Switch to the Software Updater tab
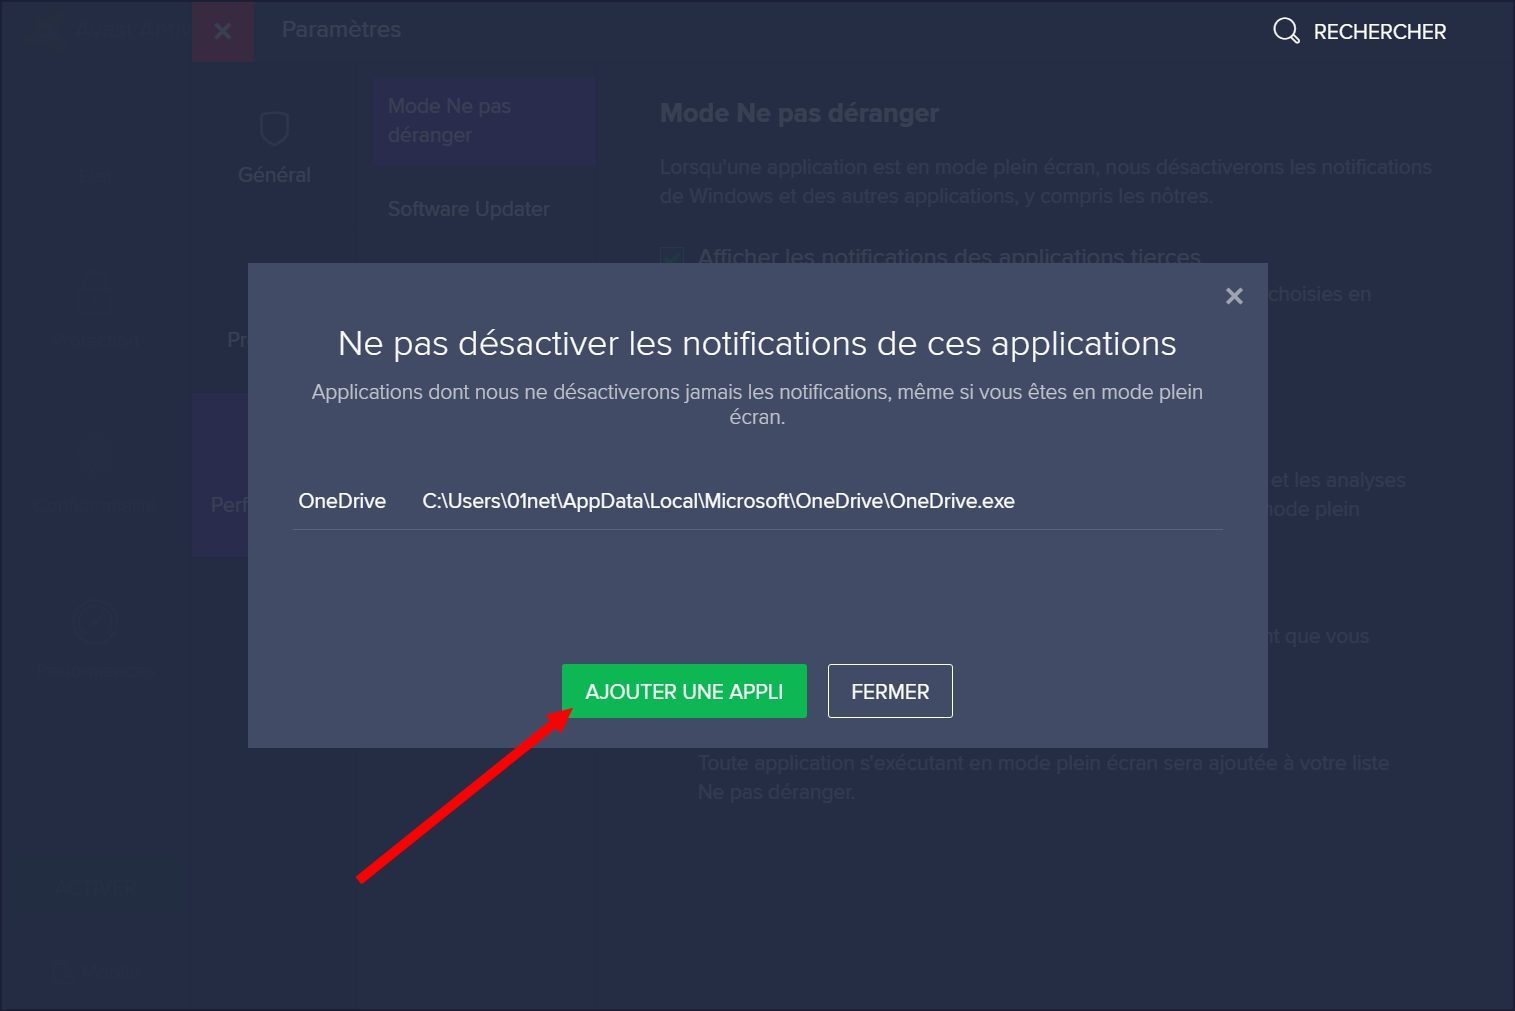The width and height of the screenshot is (1515, 1011). coord(469,209)
